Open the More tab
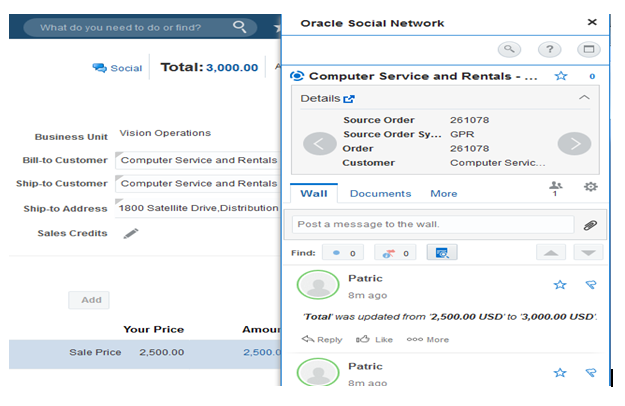 444,194
